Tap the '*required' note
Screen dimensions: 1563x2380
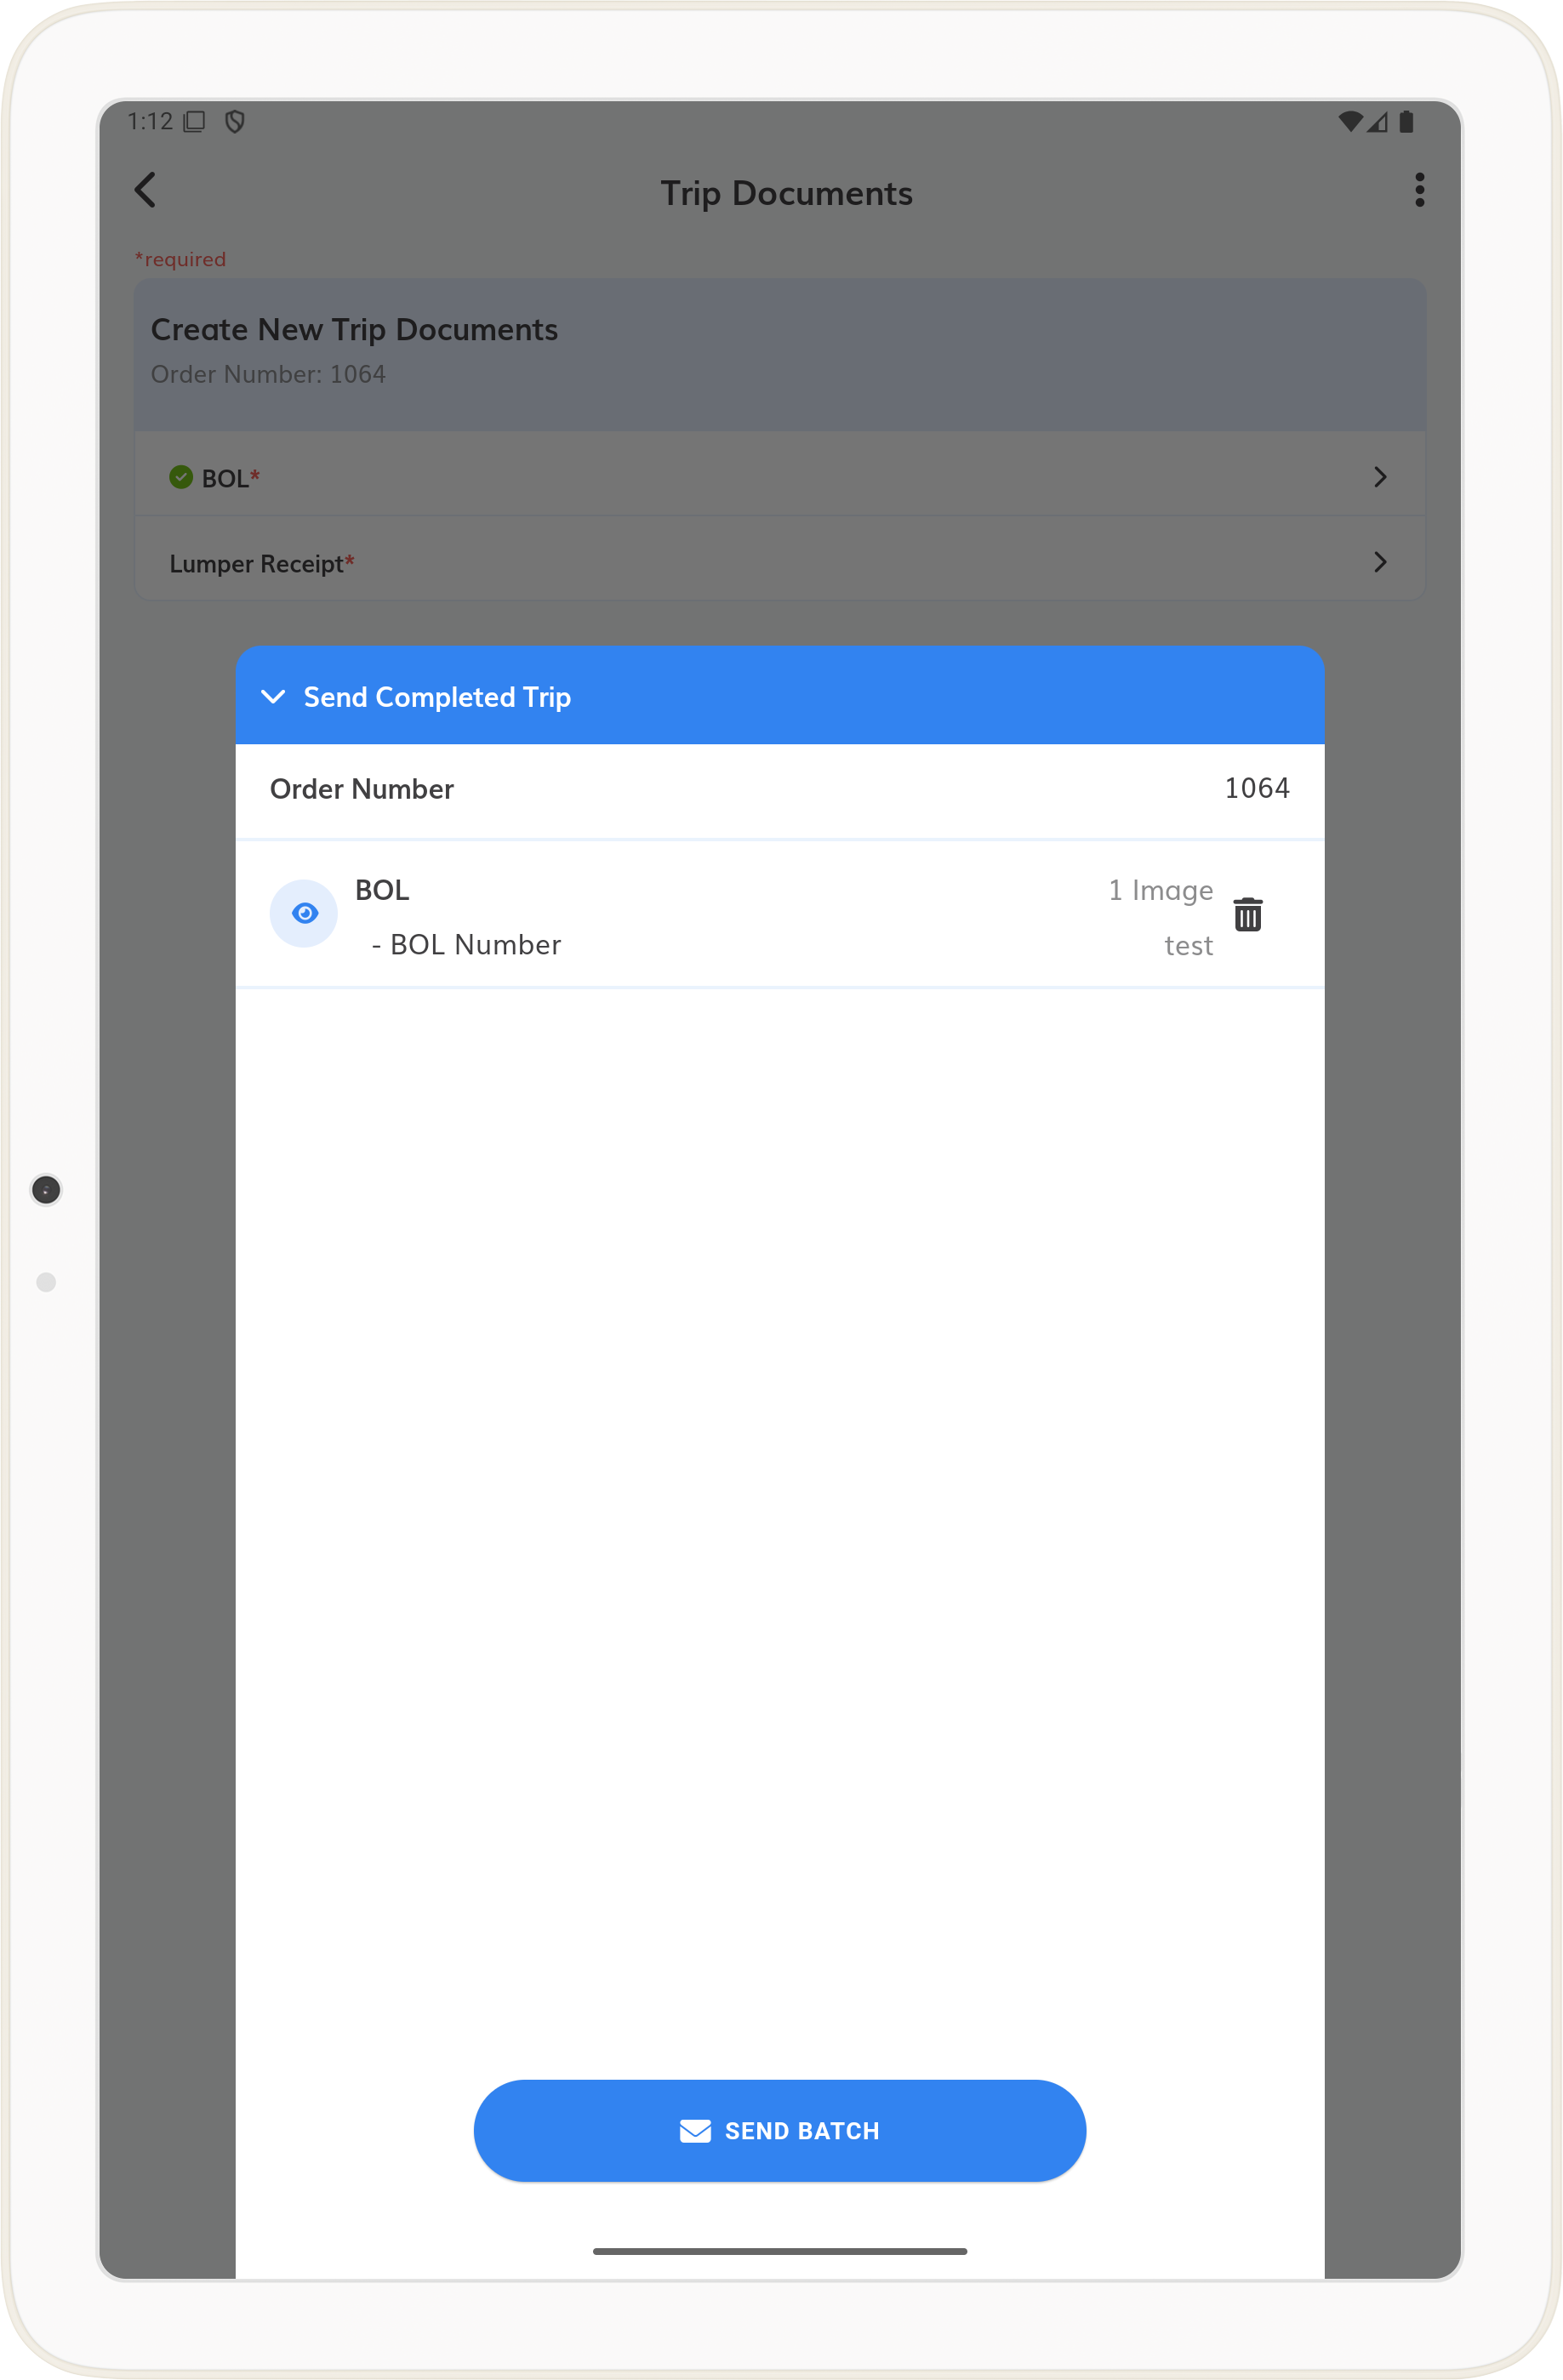[180, 259]
